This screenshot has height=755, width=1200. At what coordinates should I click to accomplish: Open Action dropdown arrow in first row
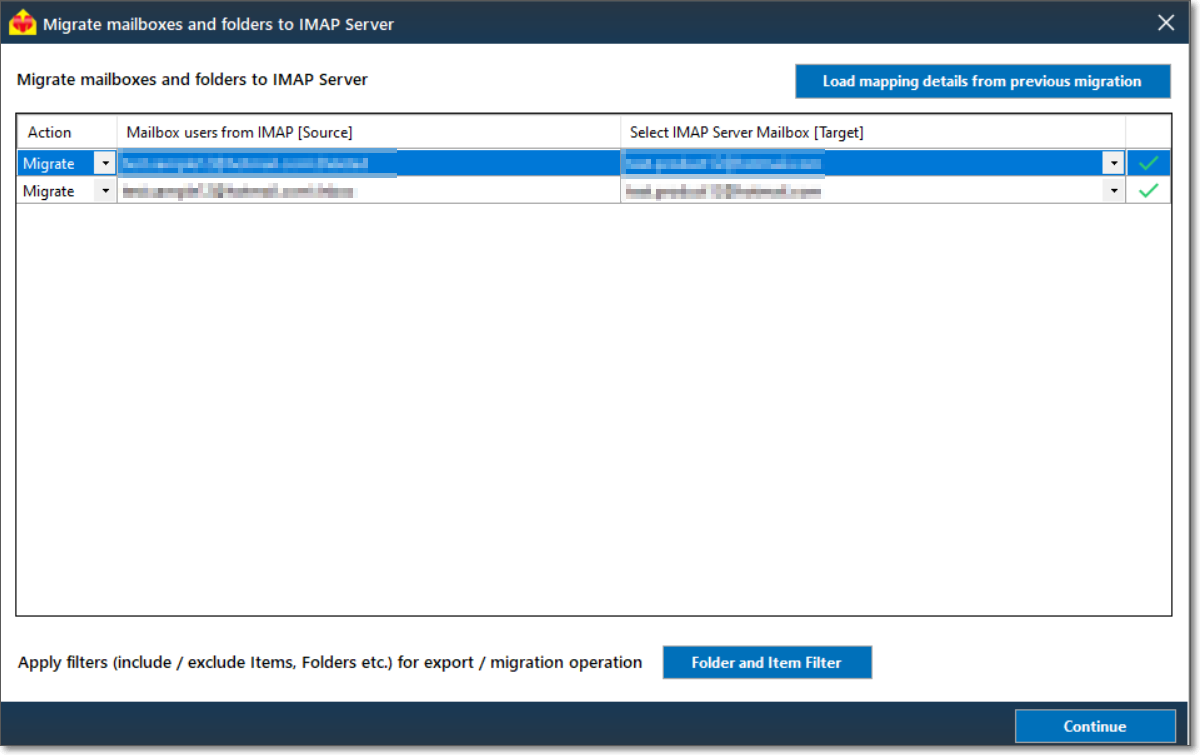point(105,163)
